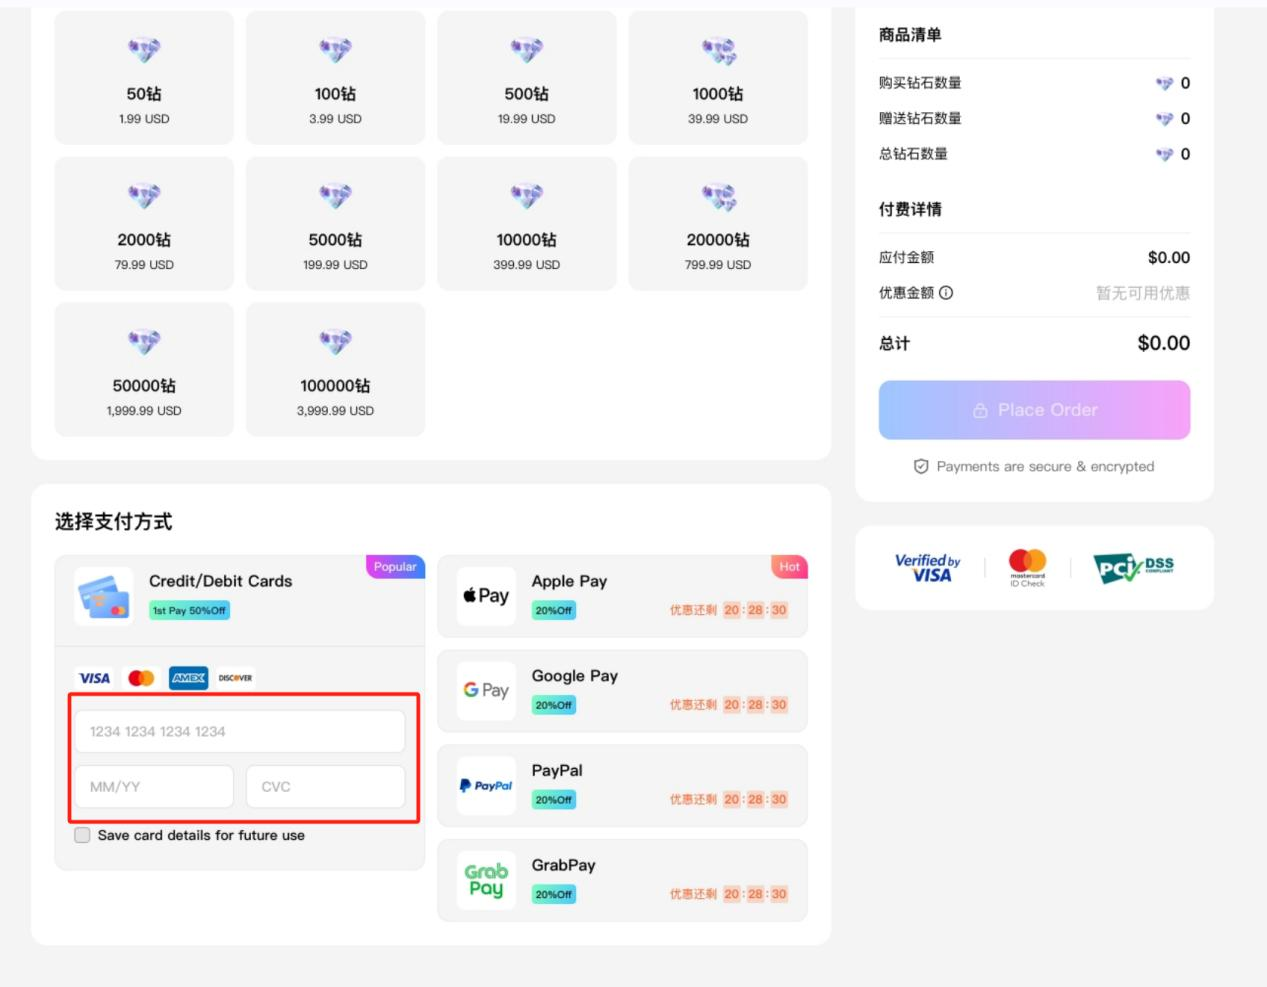Click the Credit/Debit Cards icon
Viewport: 1267px width, 987px height.
(104, 596)
